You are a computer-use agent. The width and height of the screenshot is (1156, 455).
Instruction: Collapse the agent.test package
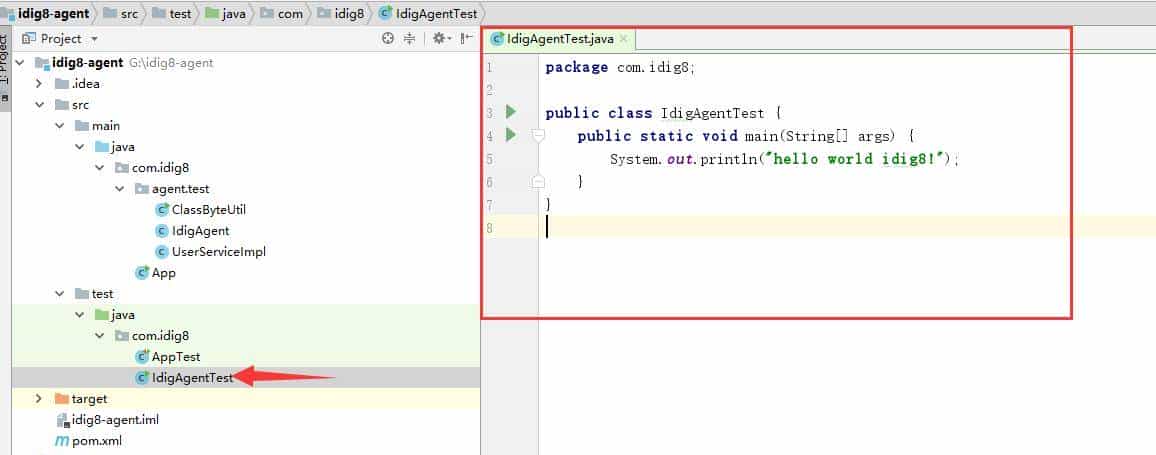119,189
